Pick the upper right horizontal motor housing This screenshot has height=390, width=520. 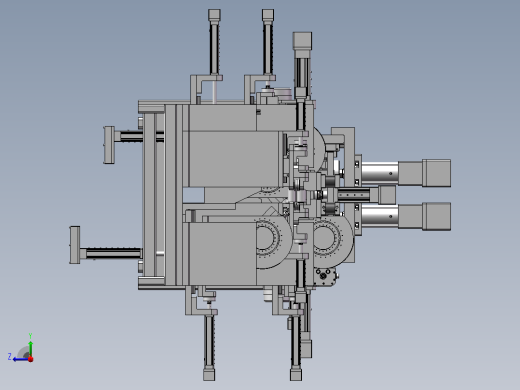437,173
